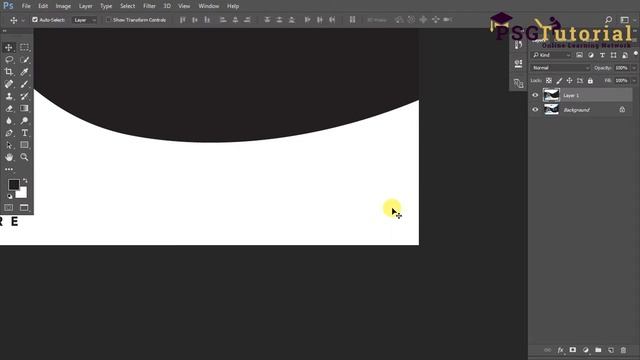Open the Move tool preset picker arrow
640x360 pixels.
(x=23, y=20)
